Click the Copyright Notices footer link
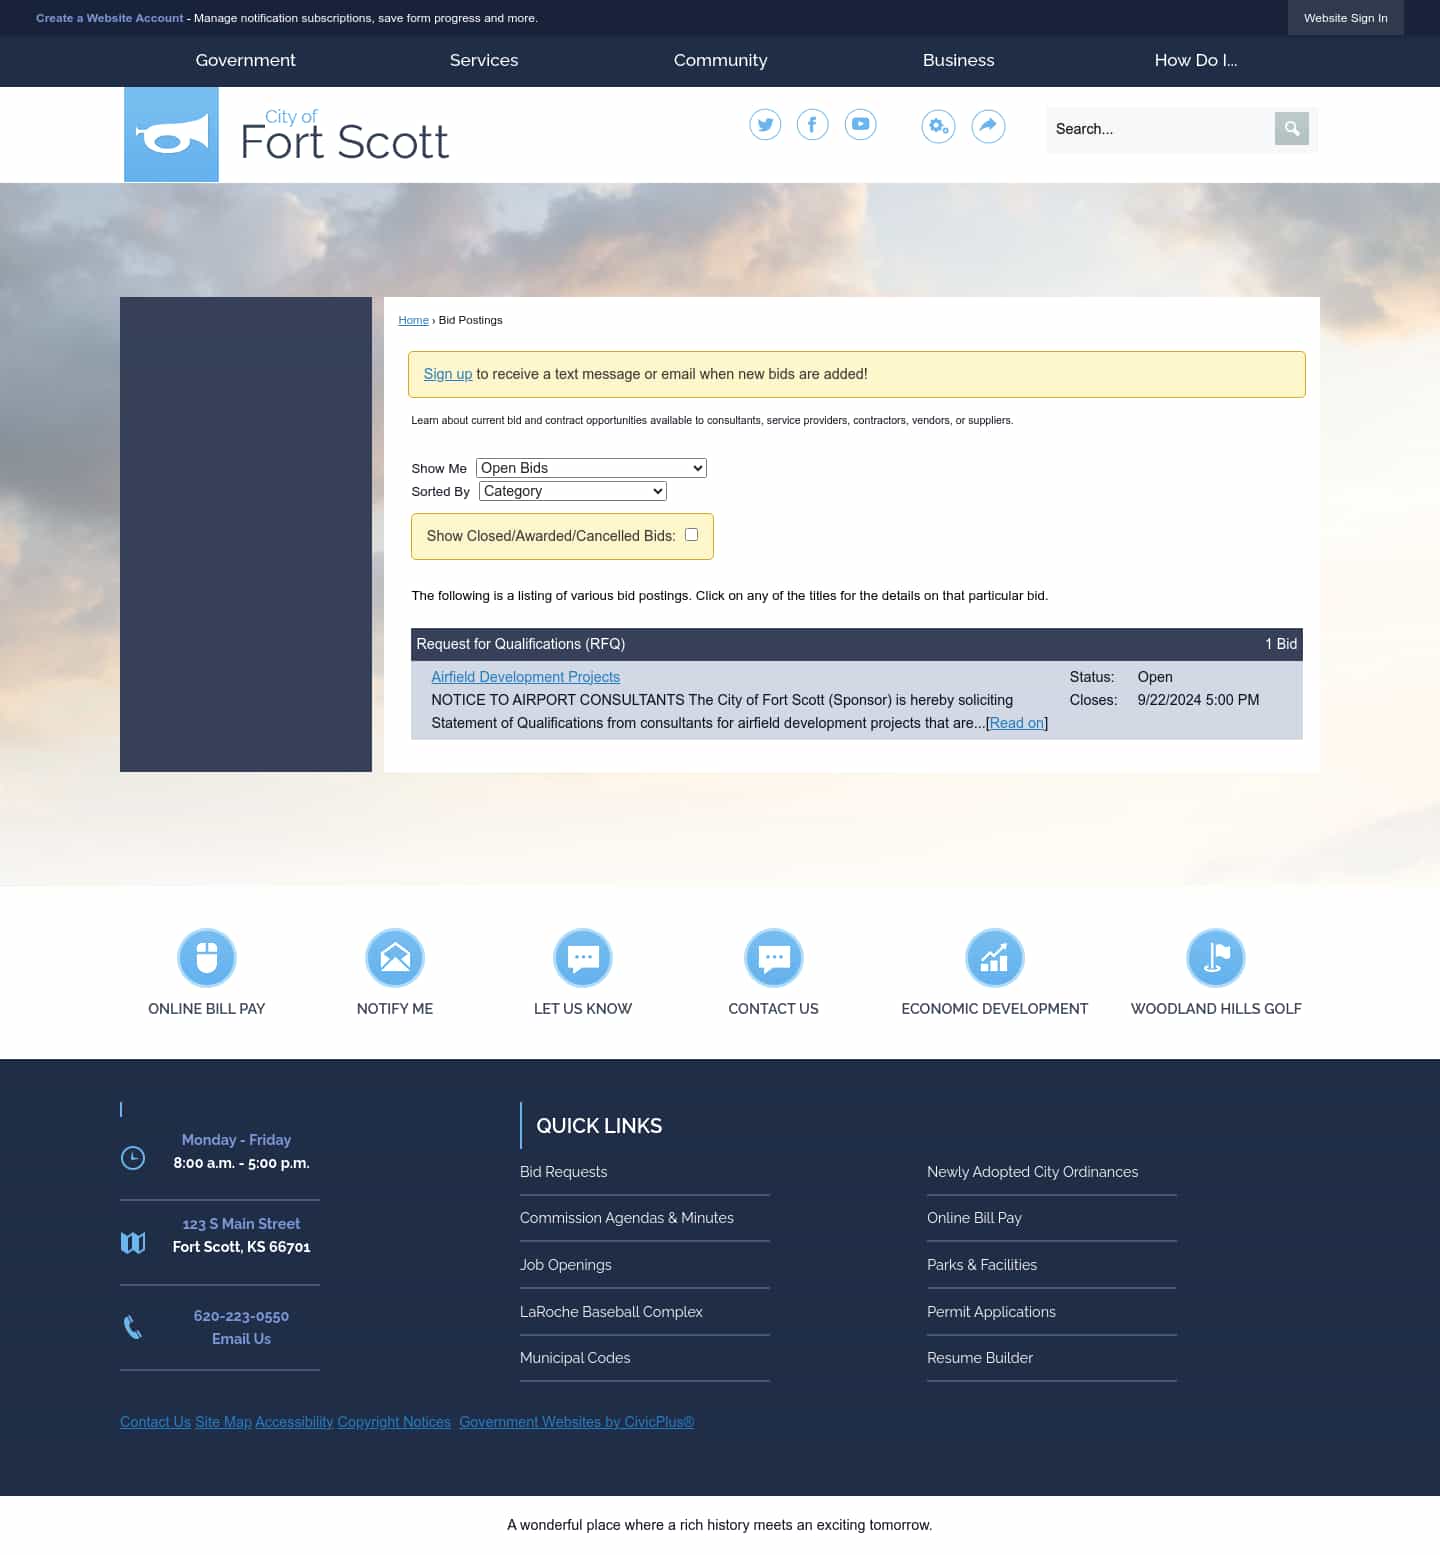1440x1555 pixels. pyautogui.click(x=394, y=1422)
